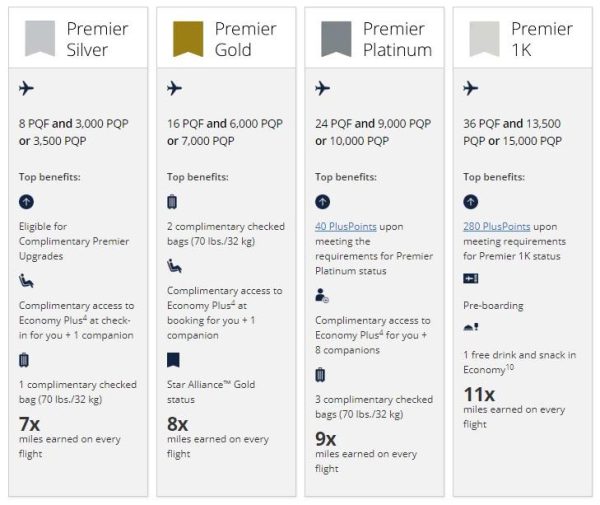
Task: Click the Premier 1K badge swatch
Action: point(483,37)
